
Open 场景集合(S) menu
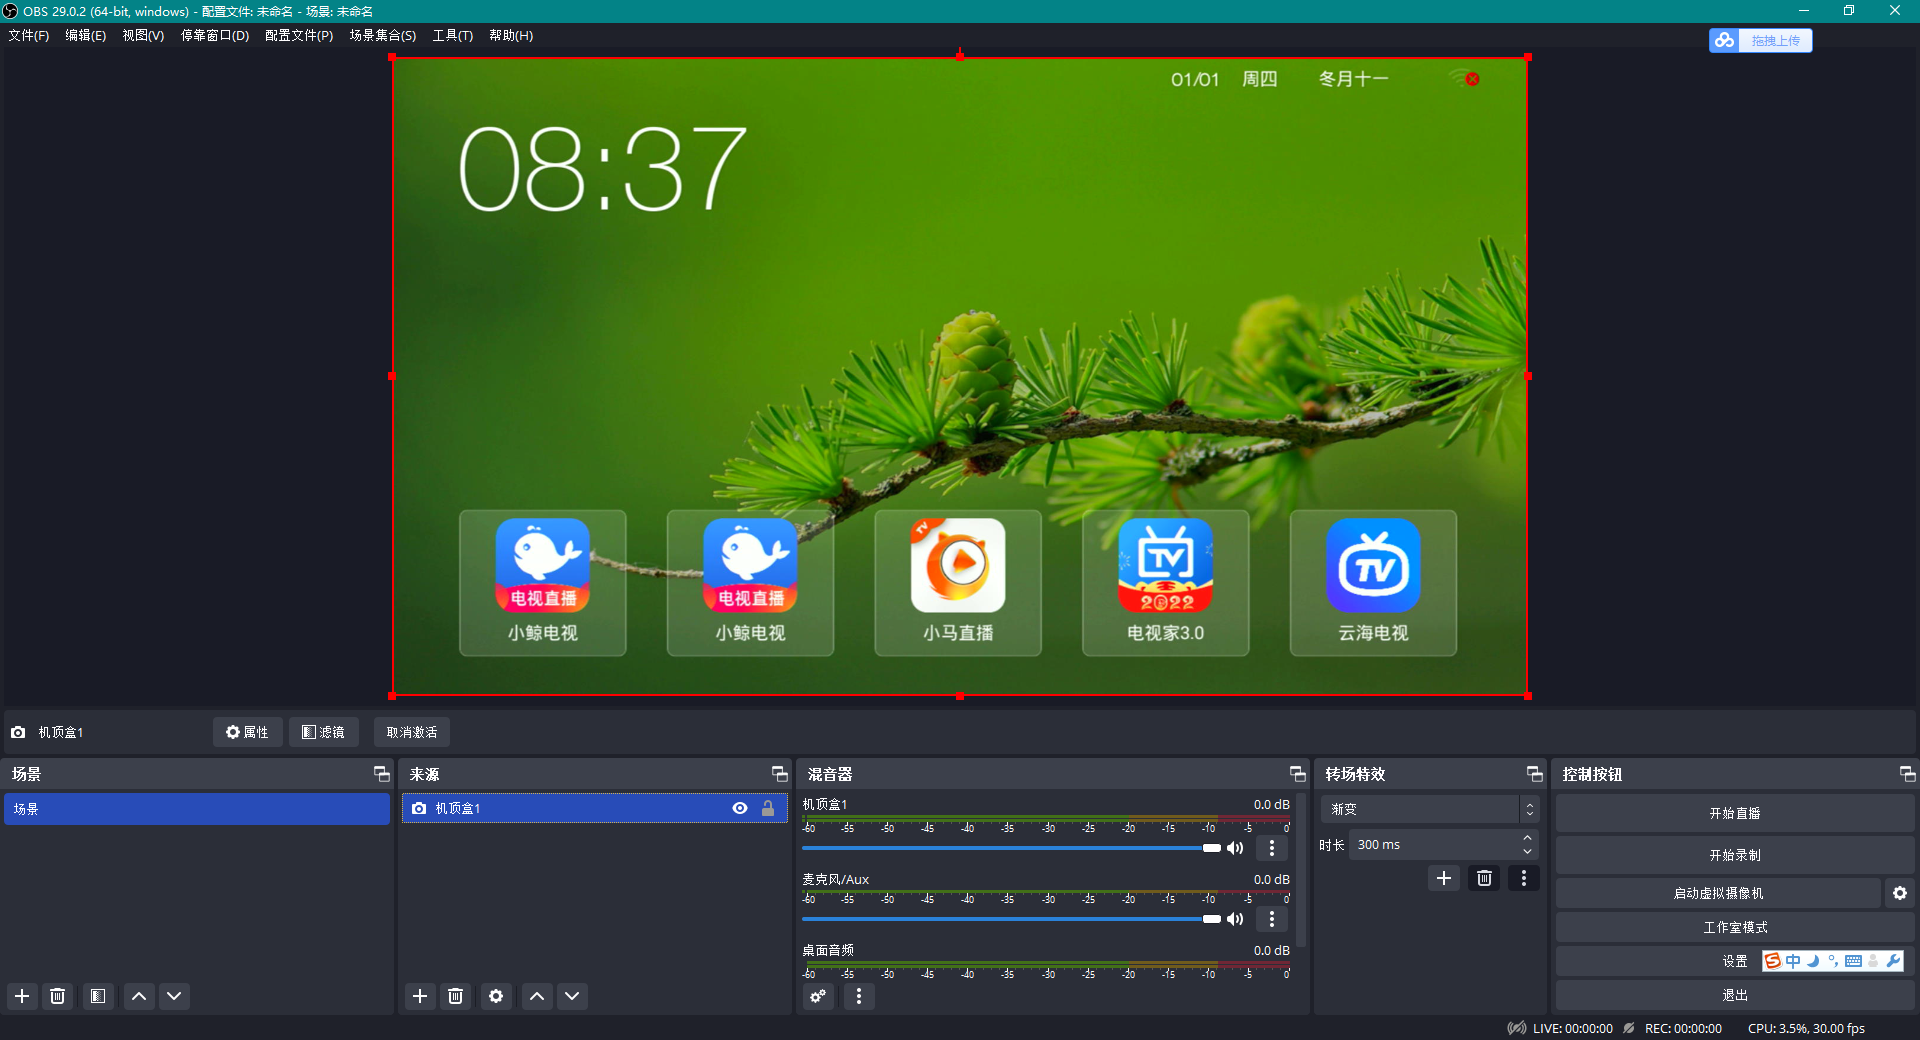(383, 35)
